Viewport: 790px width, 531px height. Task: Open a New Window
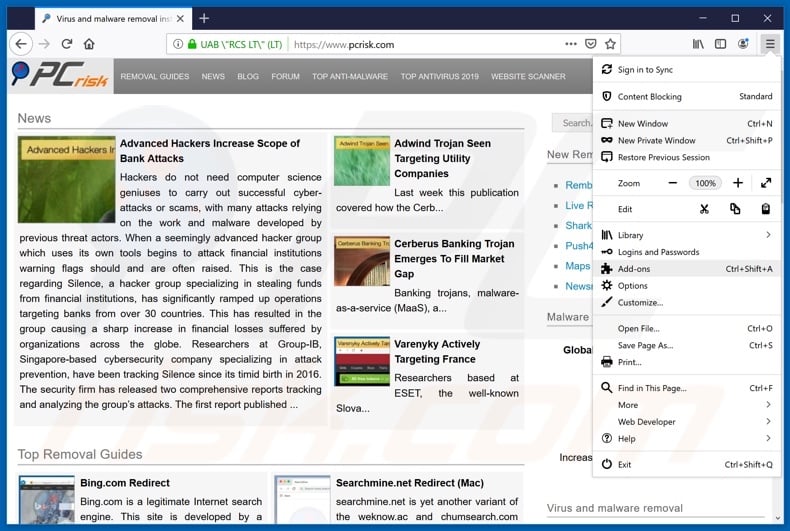[687, 123]
